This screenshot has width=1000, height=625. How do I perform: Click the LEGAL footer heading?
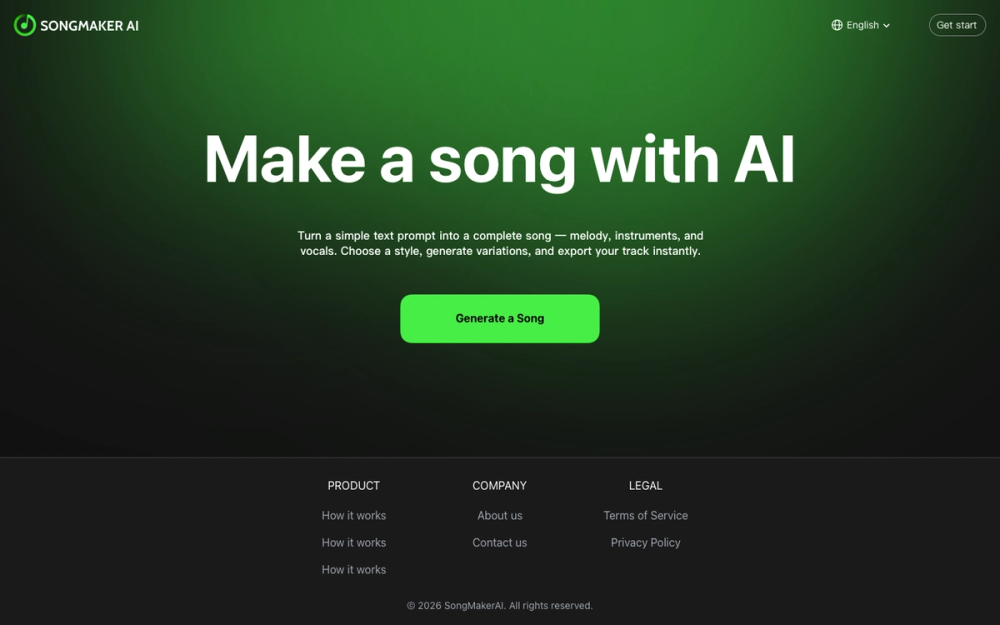(645, 485)
